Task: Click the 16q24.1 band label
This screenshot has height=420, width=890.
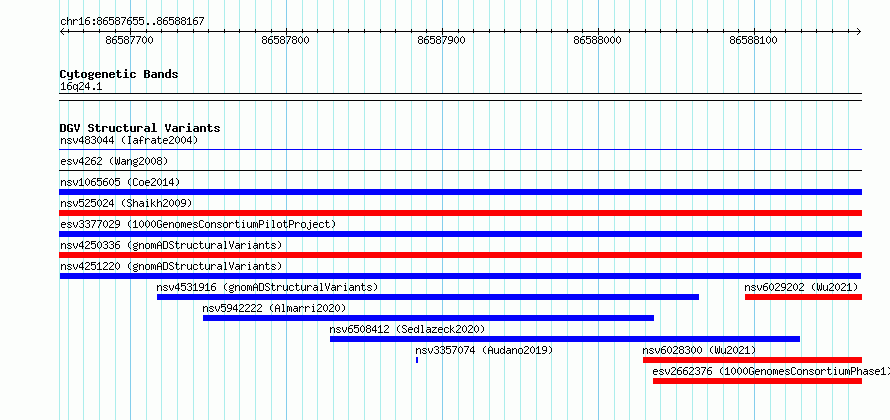Action: tap(81, 87)
